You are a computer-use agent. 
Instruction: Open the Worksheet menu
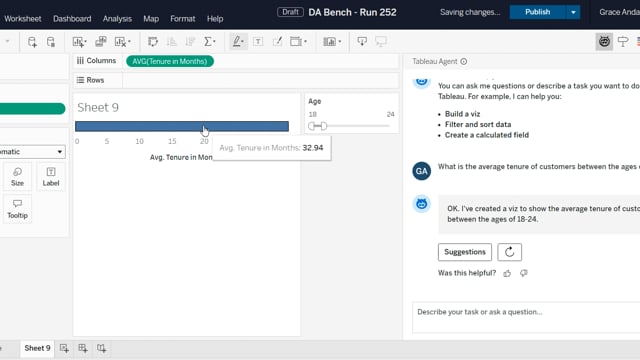(x=23, y=19)
